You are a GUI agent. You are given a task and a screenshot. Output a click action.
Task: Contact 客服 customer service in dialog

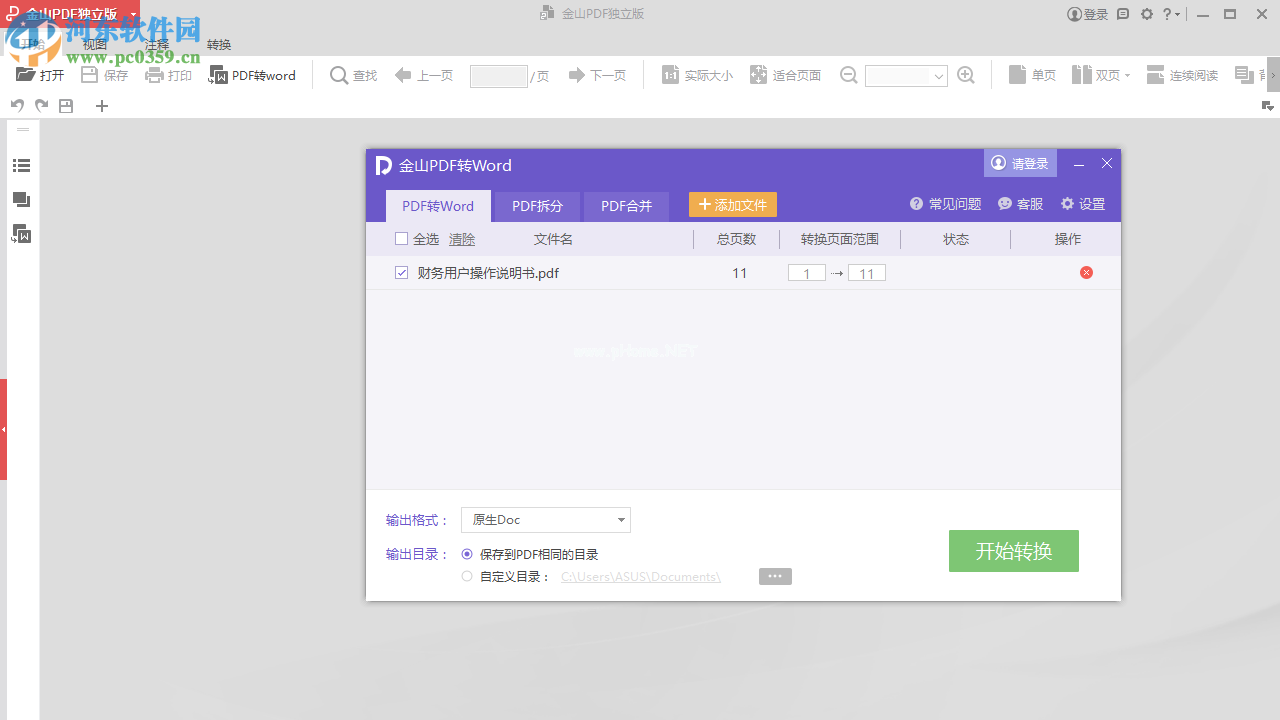(1020, 204)
